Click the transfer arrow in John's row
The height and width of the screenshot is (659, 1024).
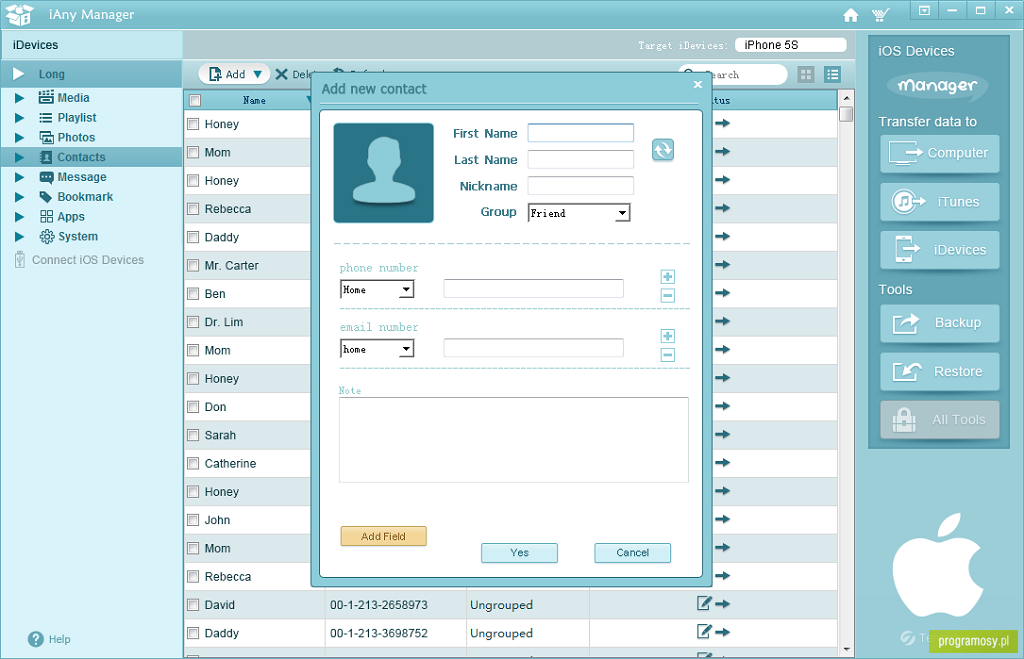coord(722,519)
